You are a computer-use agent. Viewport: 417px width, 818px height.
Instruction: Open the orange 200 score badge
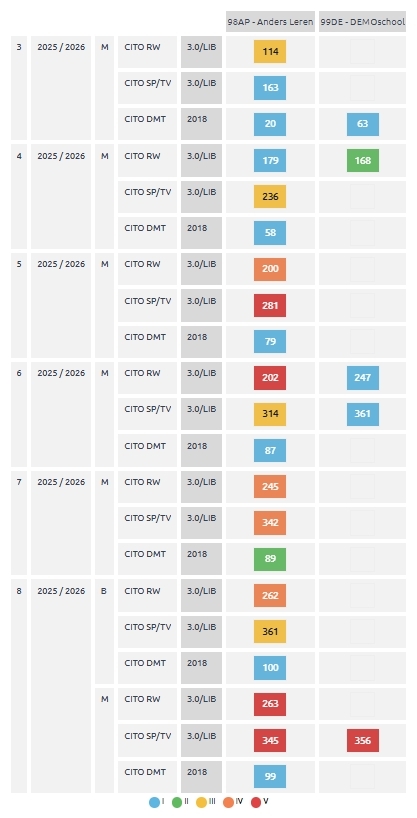[270, 269]
